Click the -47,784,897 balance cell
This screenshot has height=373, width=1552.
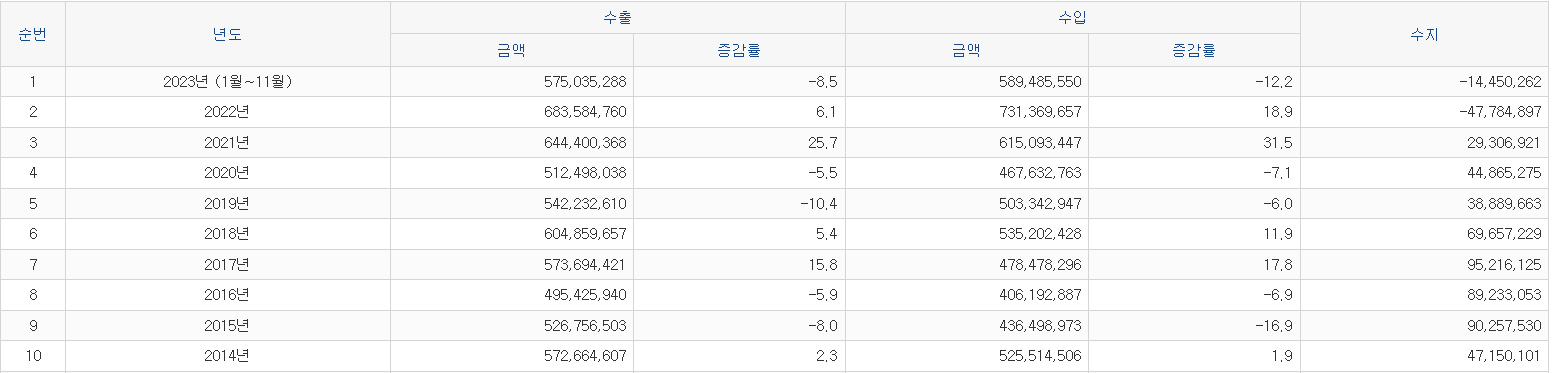(1424, 112)
